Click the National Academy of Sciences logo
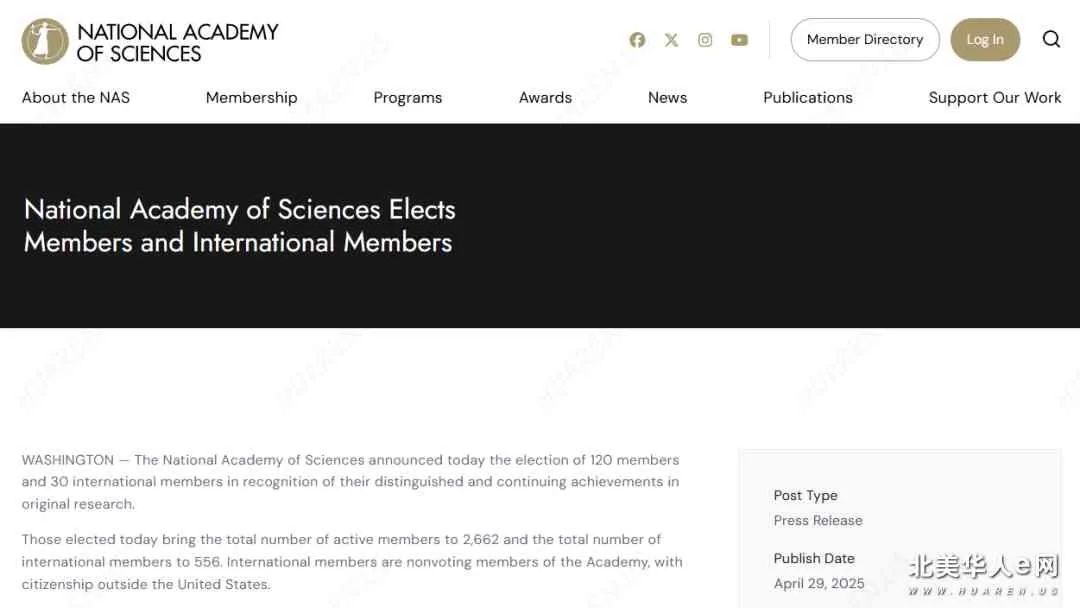The height and width of the screenshot is (608, 1080). pos(45,41)
